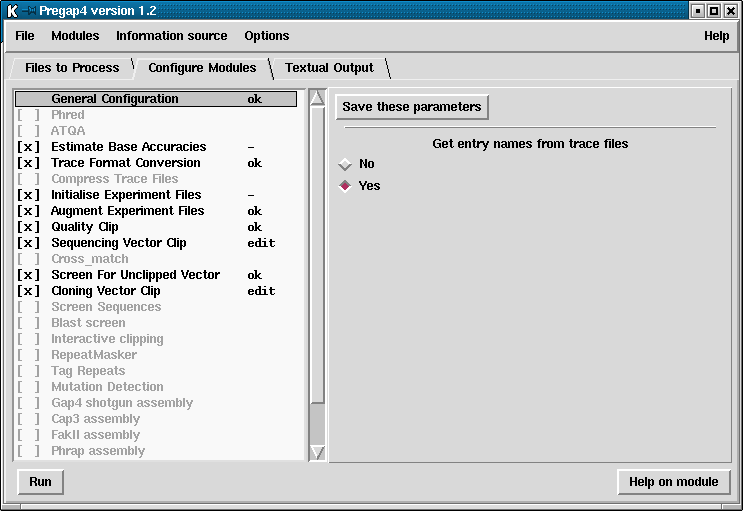Open the Modules menu
This screenshot has width=743, height=511.
[x=75, y=36]
